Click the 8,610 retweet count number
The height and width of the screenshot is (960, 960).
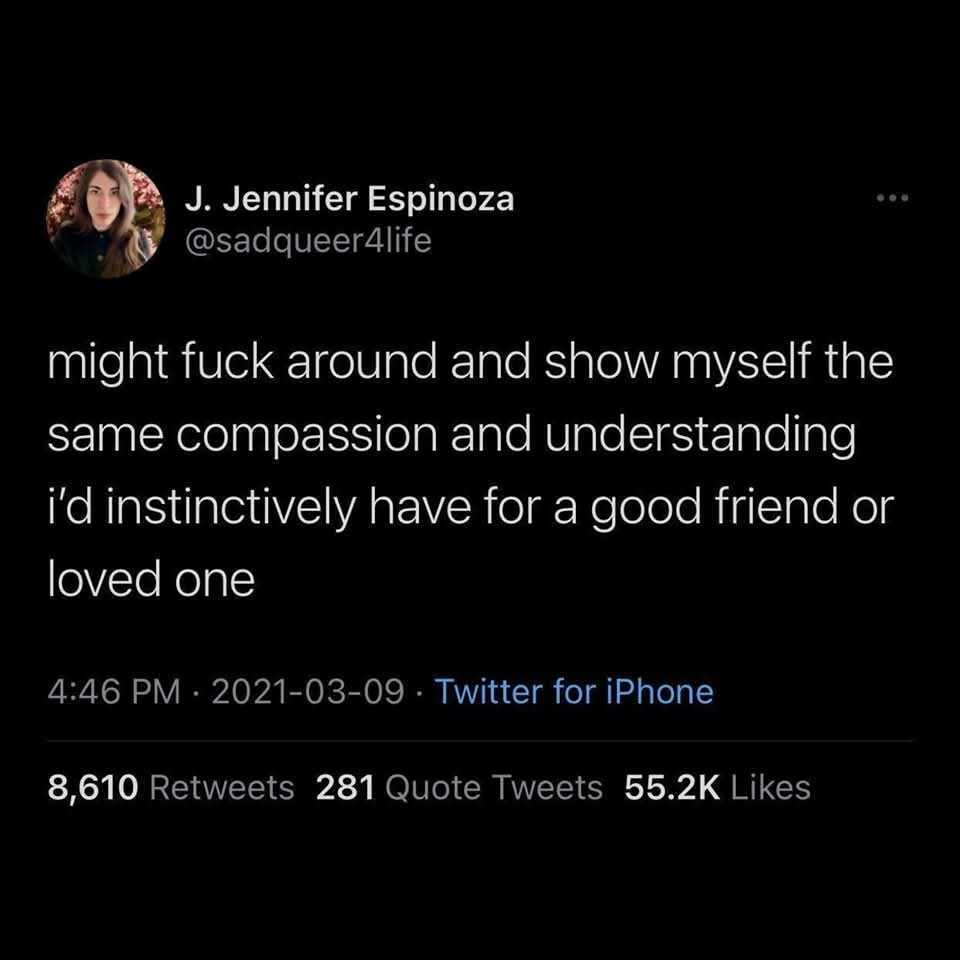tap(94, 788)
